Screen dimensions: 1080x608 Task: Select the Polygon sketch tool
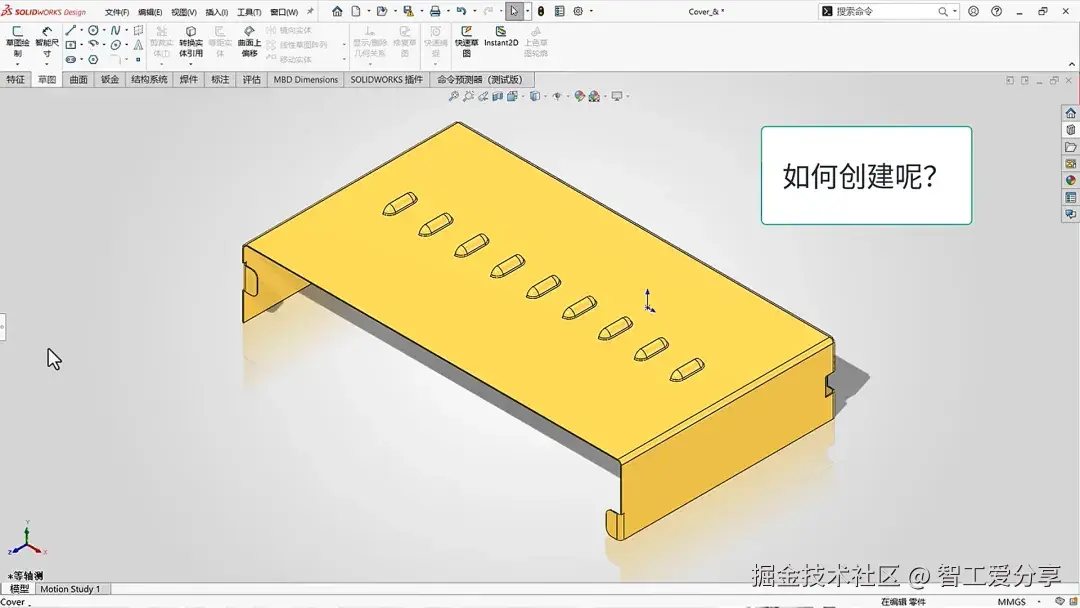point(93,59)
